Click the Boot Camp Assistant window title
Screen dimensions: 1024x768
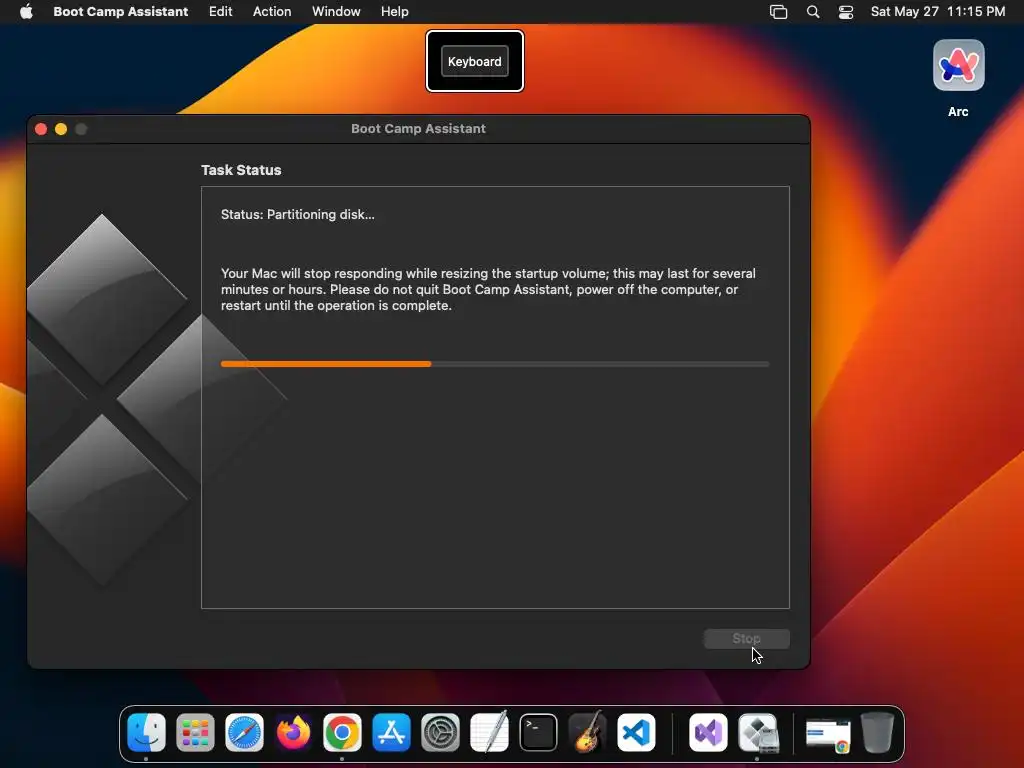(x=418, y=129)
